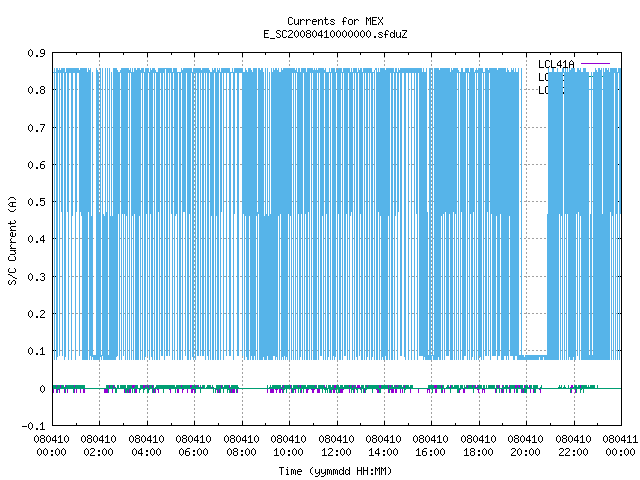Select the file name E_SC20080410000000.sfduZ subtitle
640x480 pixels.
coord(335,34)
